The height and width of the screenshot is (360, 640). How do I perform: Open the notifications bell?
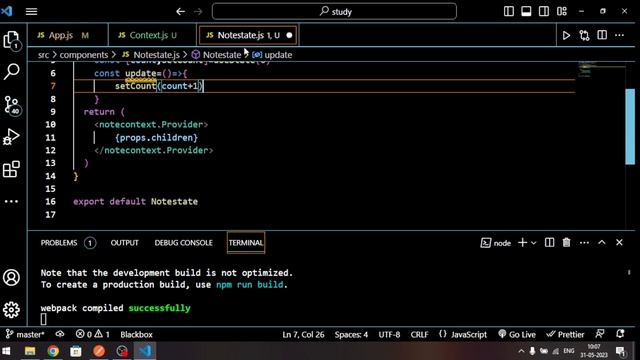tap(620, 334)
